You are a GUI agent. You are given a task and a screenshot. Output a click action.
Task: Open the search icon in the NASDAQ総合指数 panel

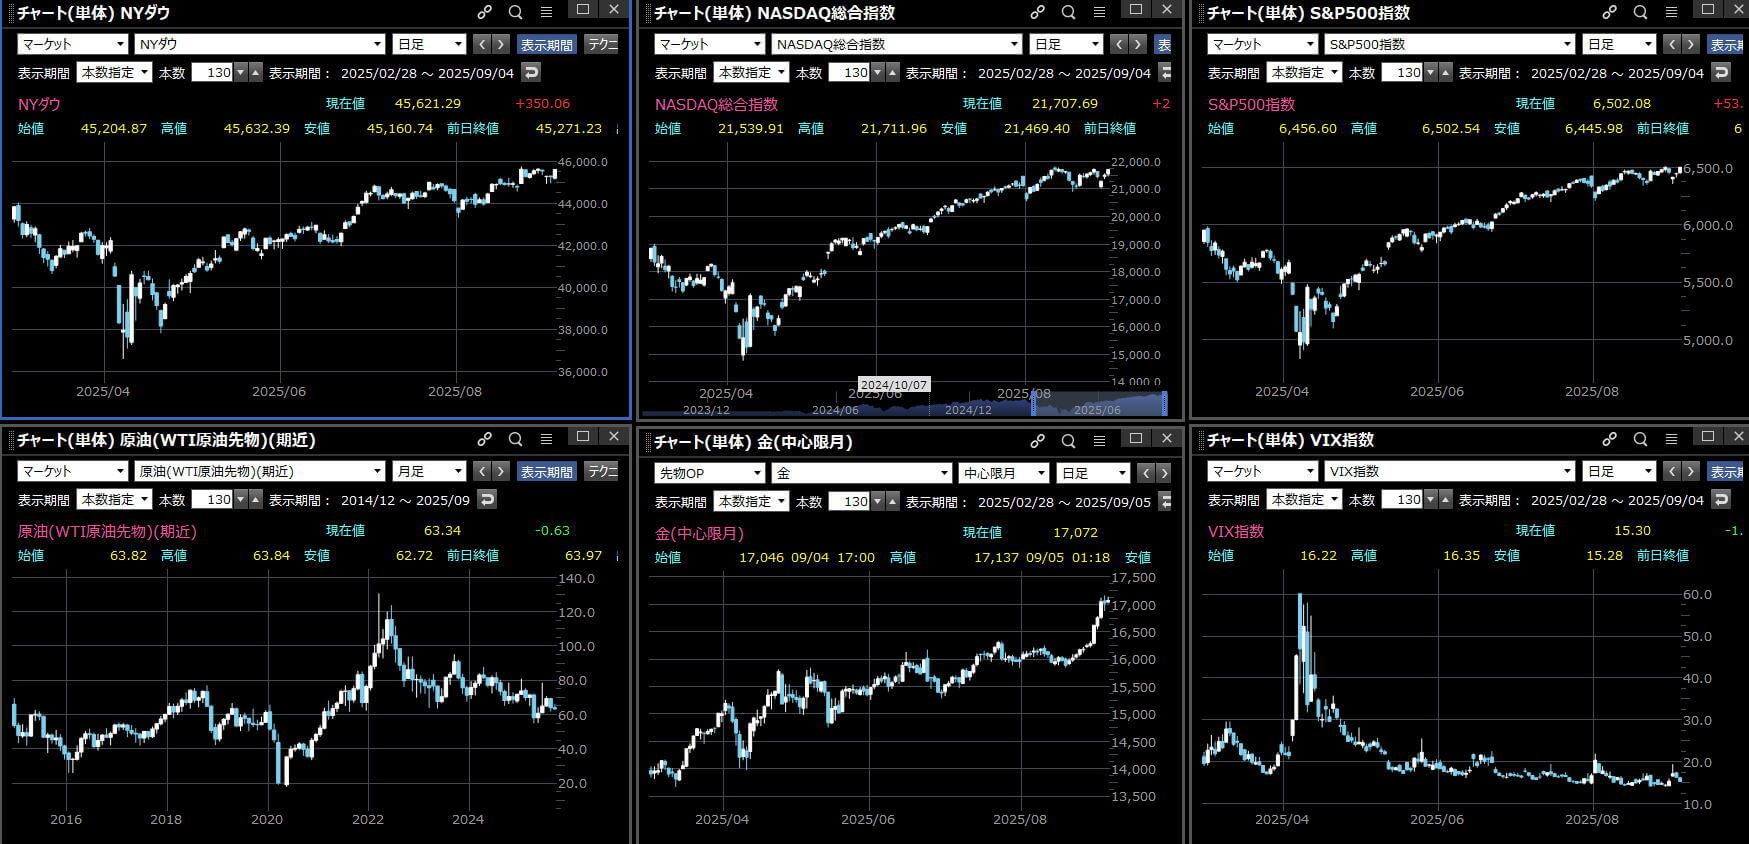point(1068,12)
